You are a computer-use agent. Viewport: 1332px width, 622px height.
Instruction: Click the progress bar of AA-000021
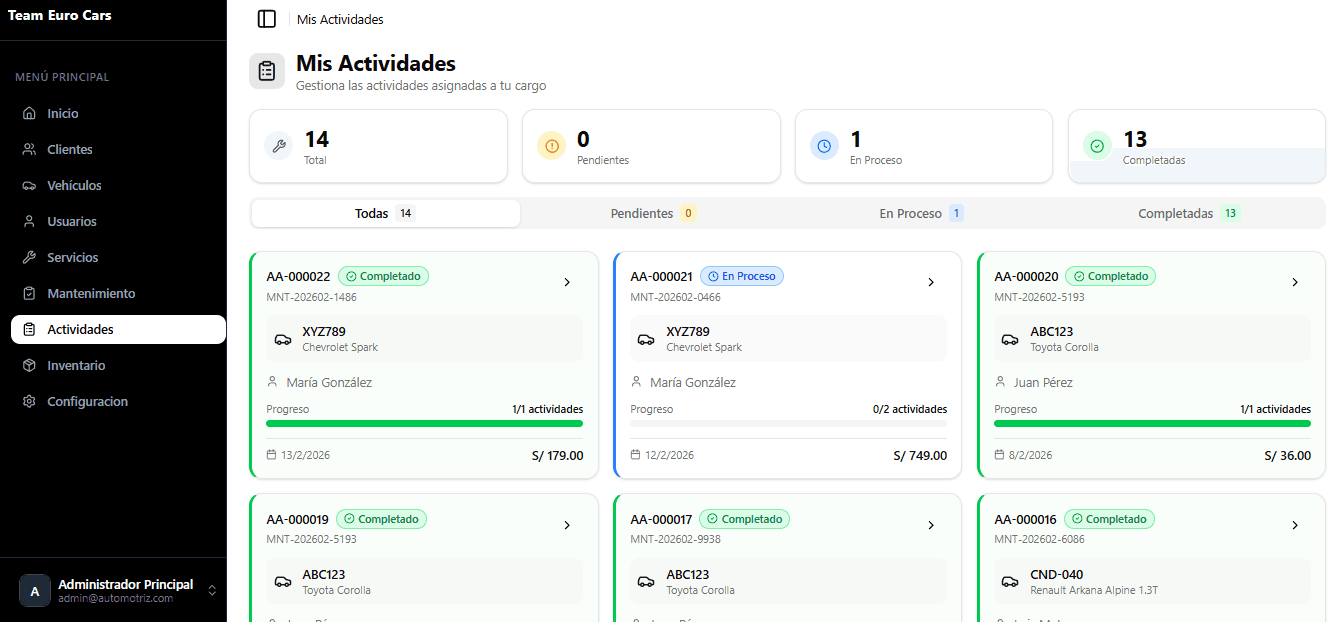pos(788,425)
